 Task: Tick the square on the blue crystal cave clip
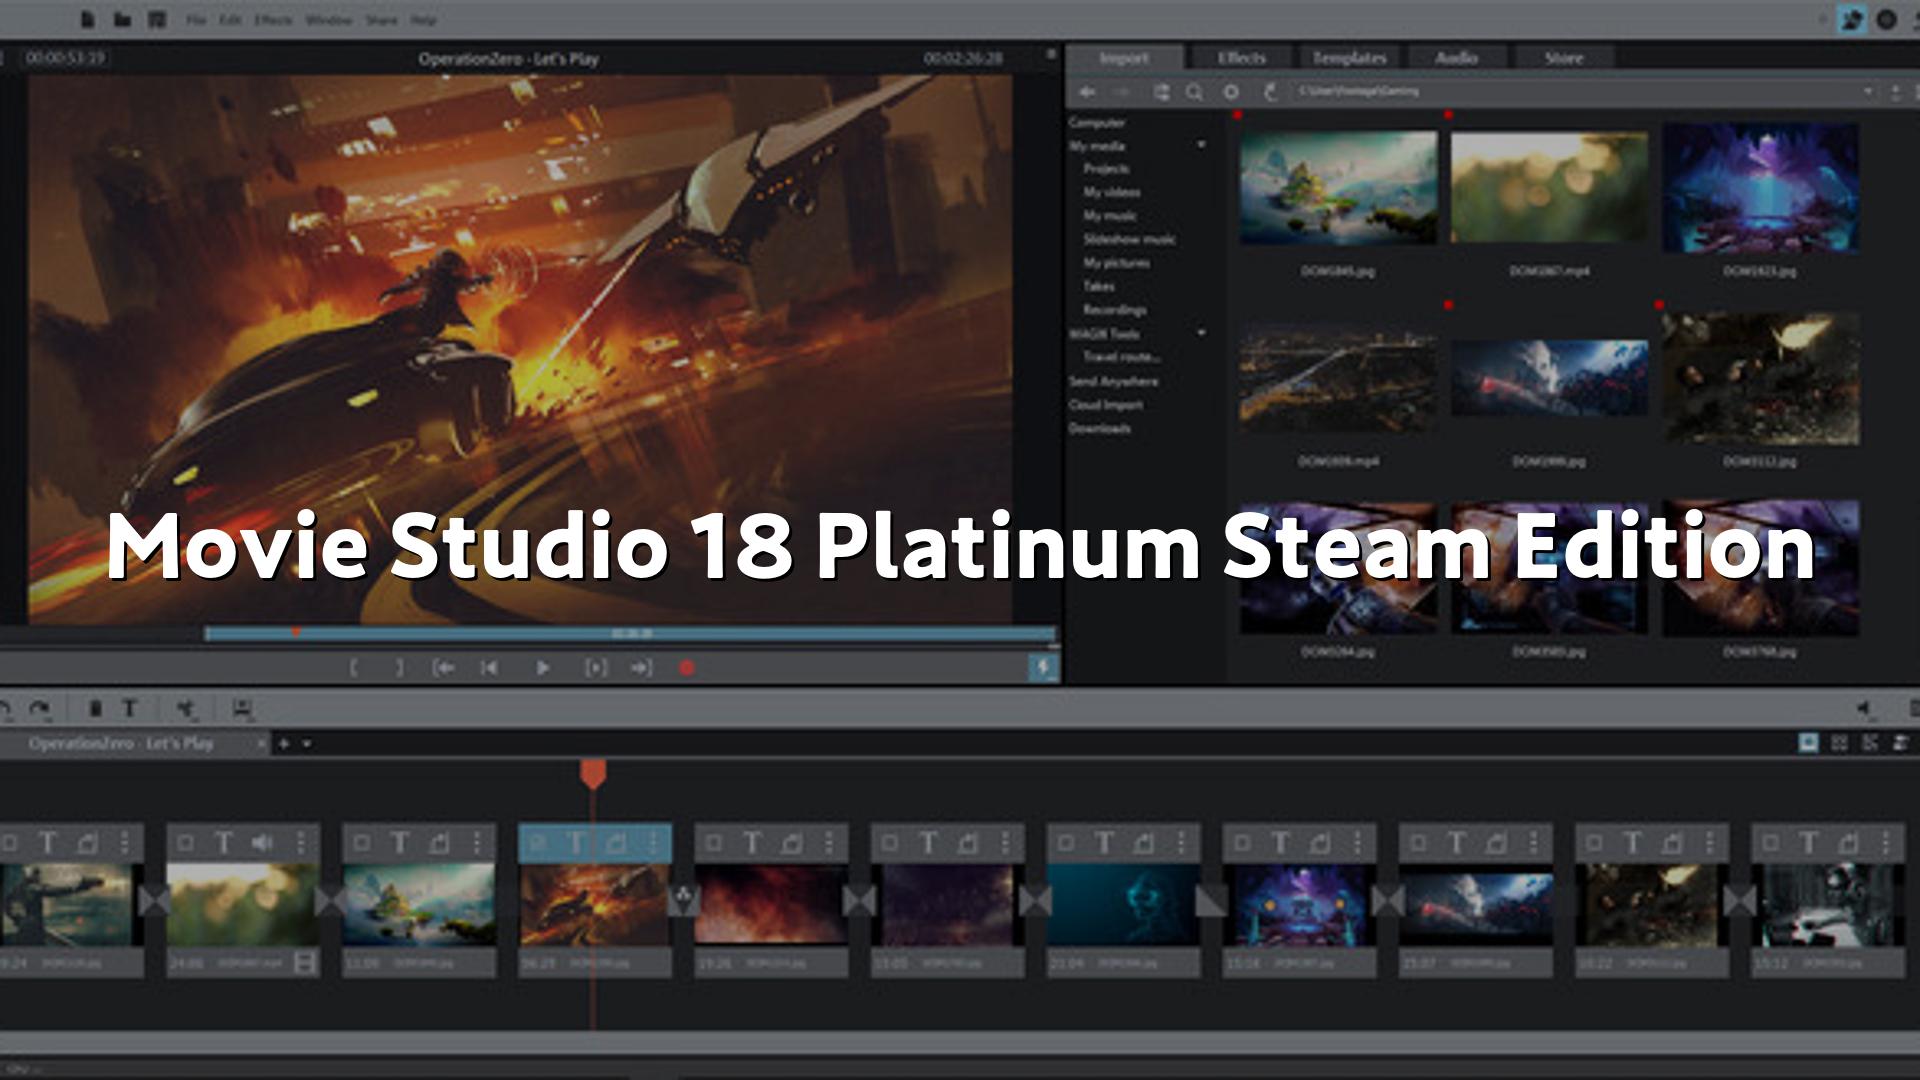tap(1242, 844)
